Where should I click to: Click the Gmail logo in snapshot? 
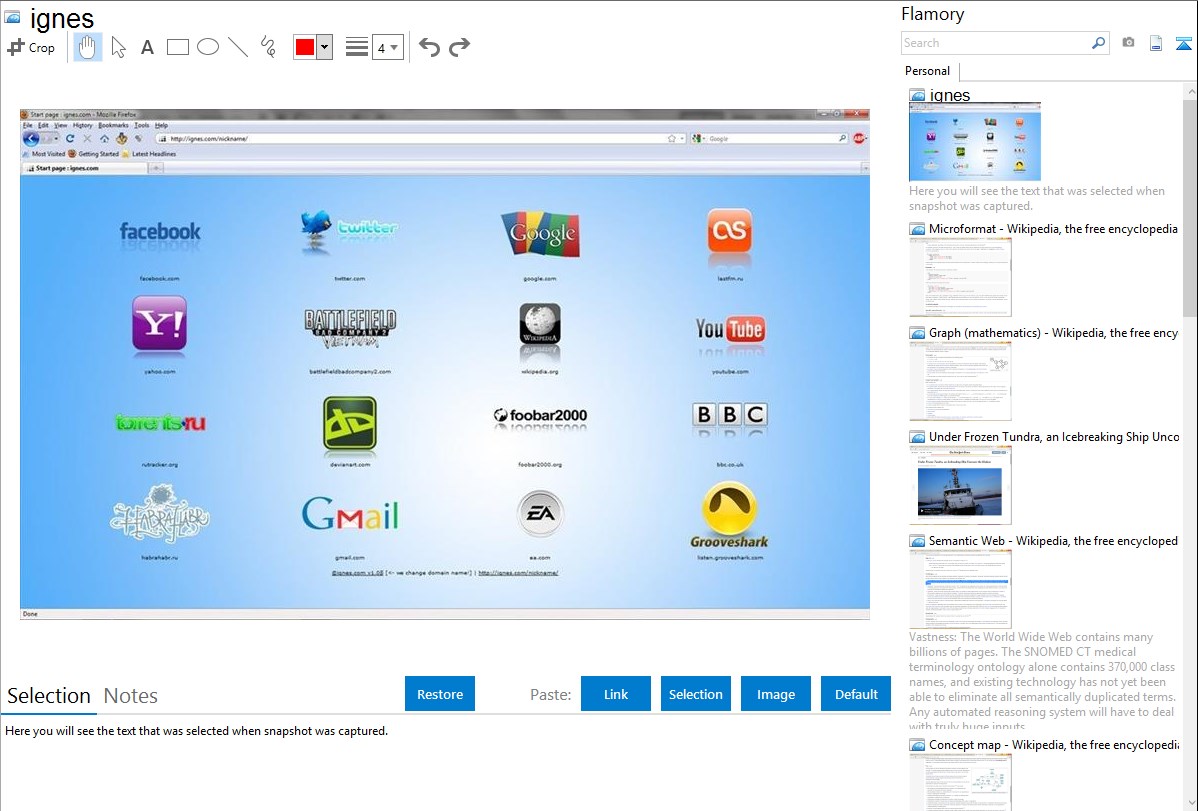[350, 514]
